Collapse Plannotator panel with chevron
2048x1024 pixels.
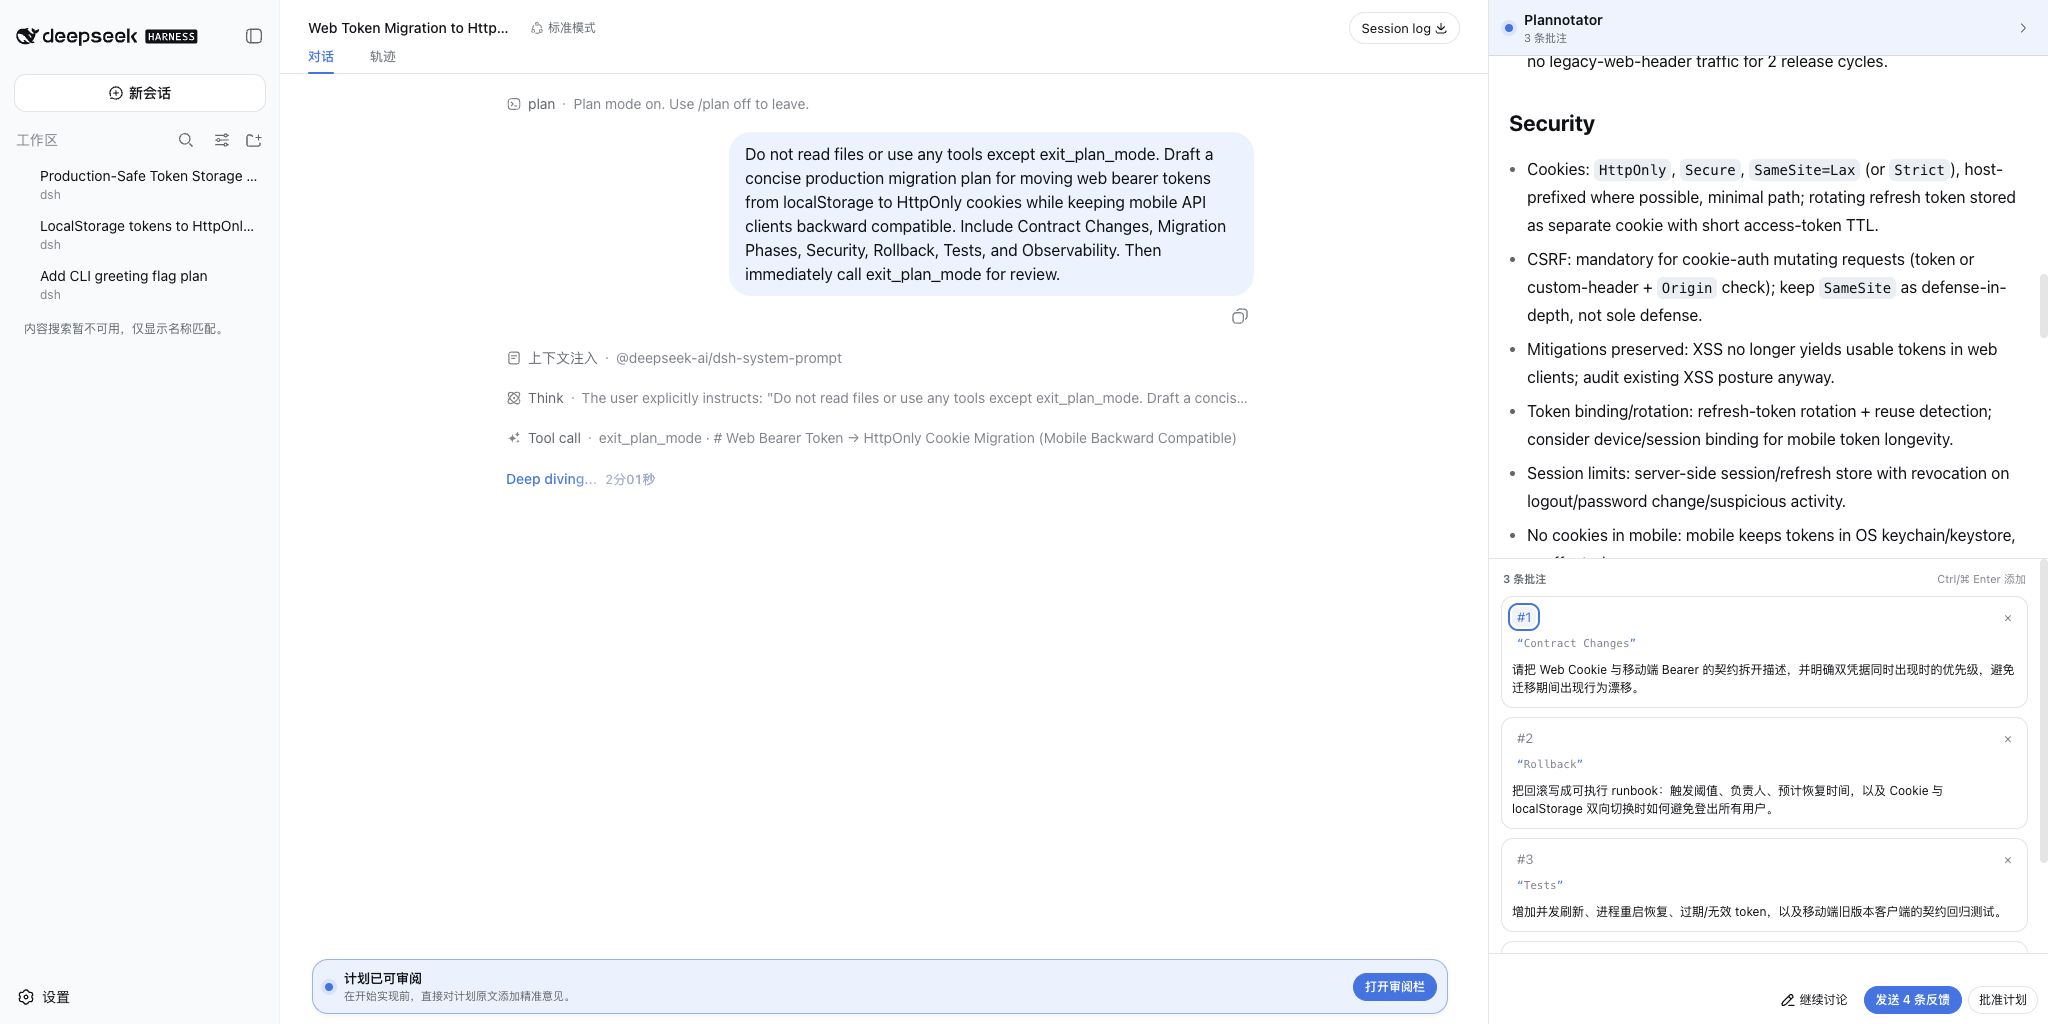tap(2023, 28)
